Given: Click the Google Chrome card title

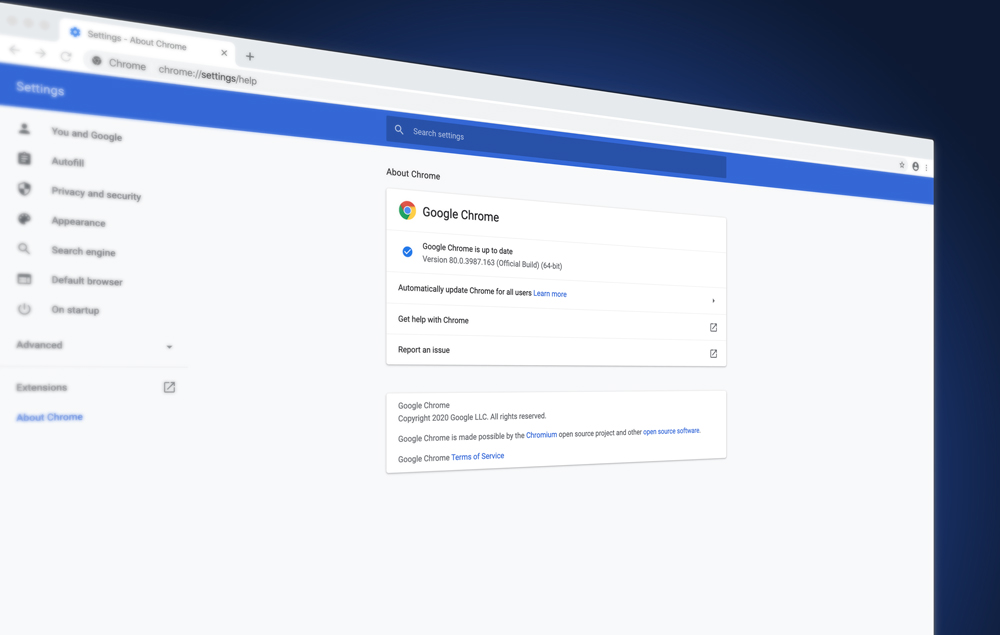Looking at the screenshot, I should (x=460, y=215).
